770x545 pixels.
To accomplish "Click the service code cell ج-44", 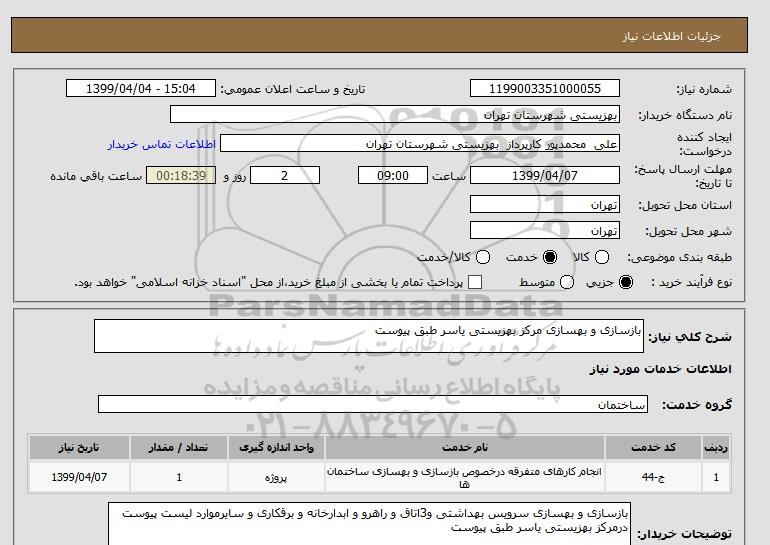I will click(653, 477).
